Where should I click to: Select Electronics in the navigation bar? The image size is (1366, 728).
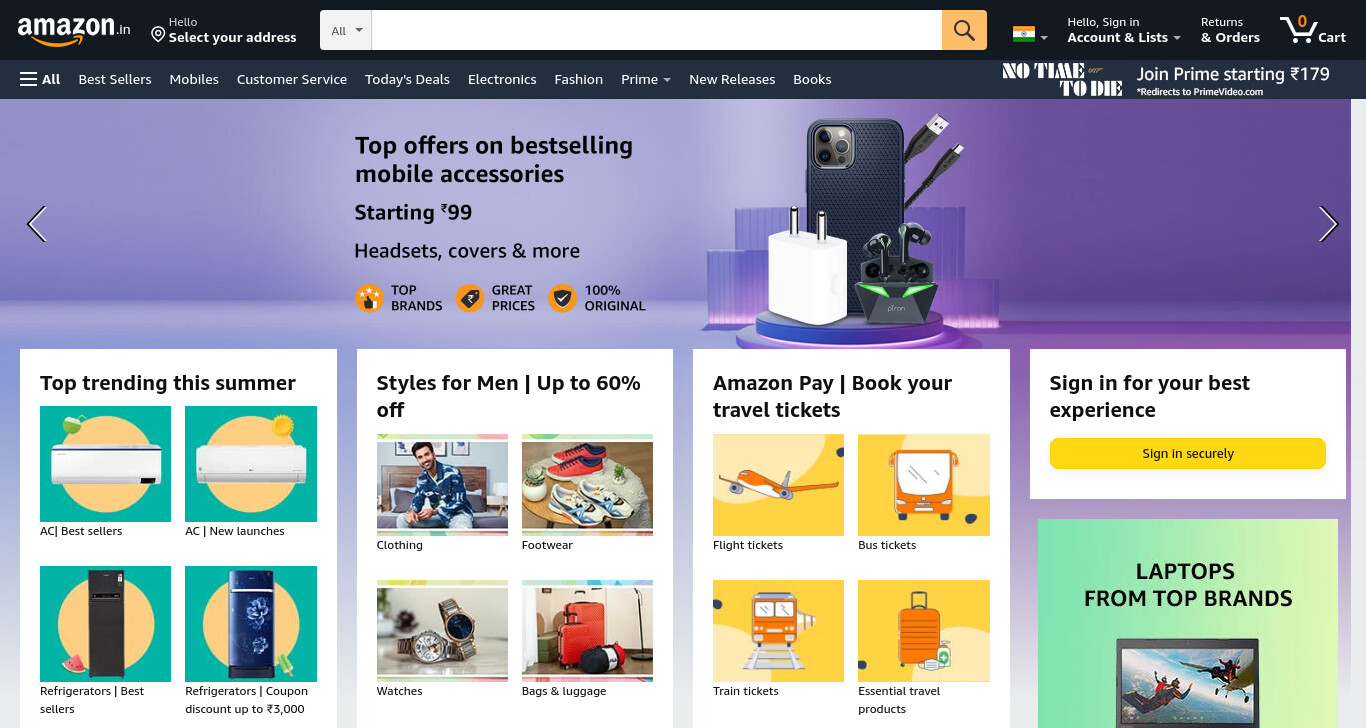(x=502, y=79)
